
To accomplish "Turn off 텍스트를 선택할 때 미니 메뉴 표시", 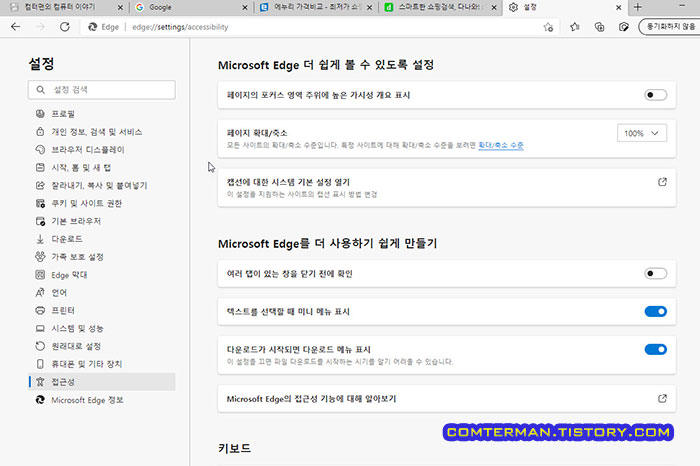I will 655,311.
